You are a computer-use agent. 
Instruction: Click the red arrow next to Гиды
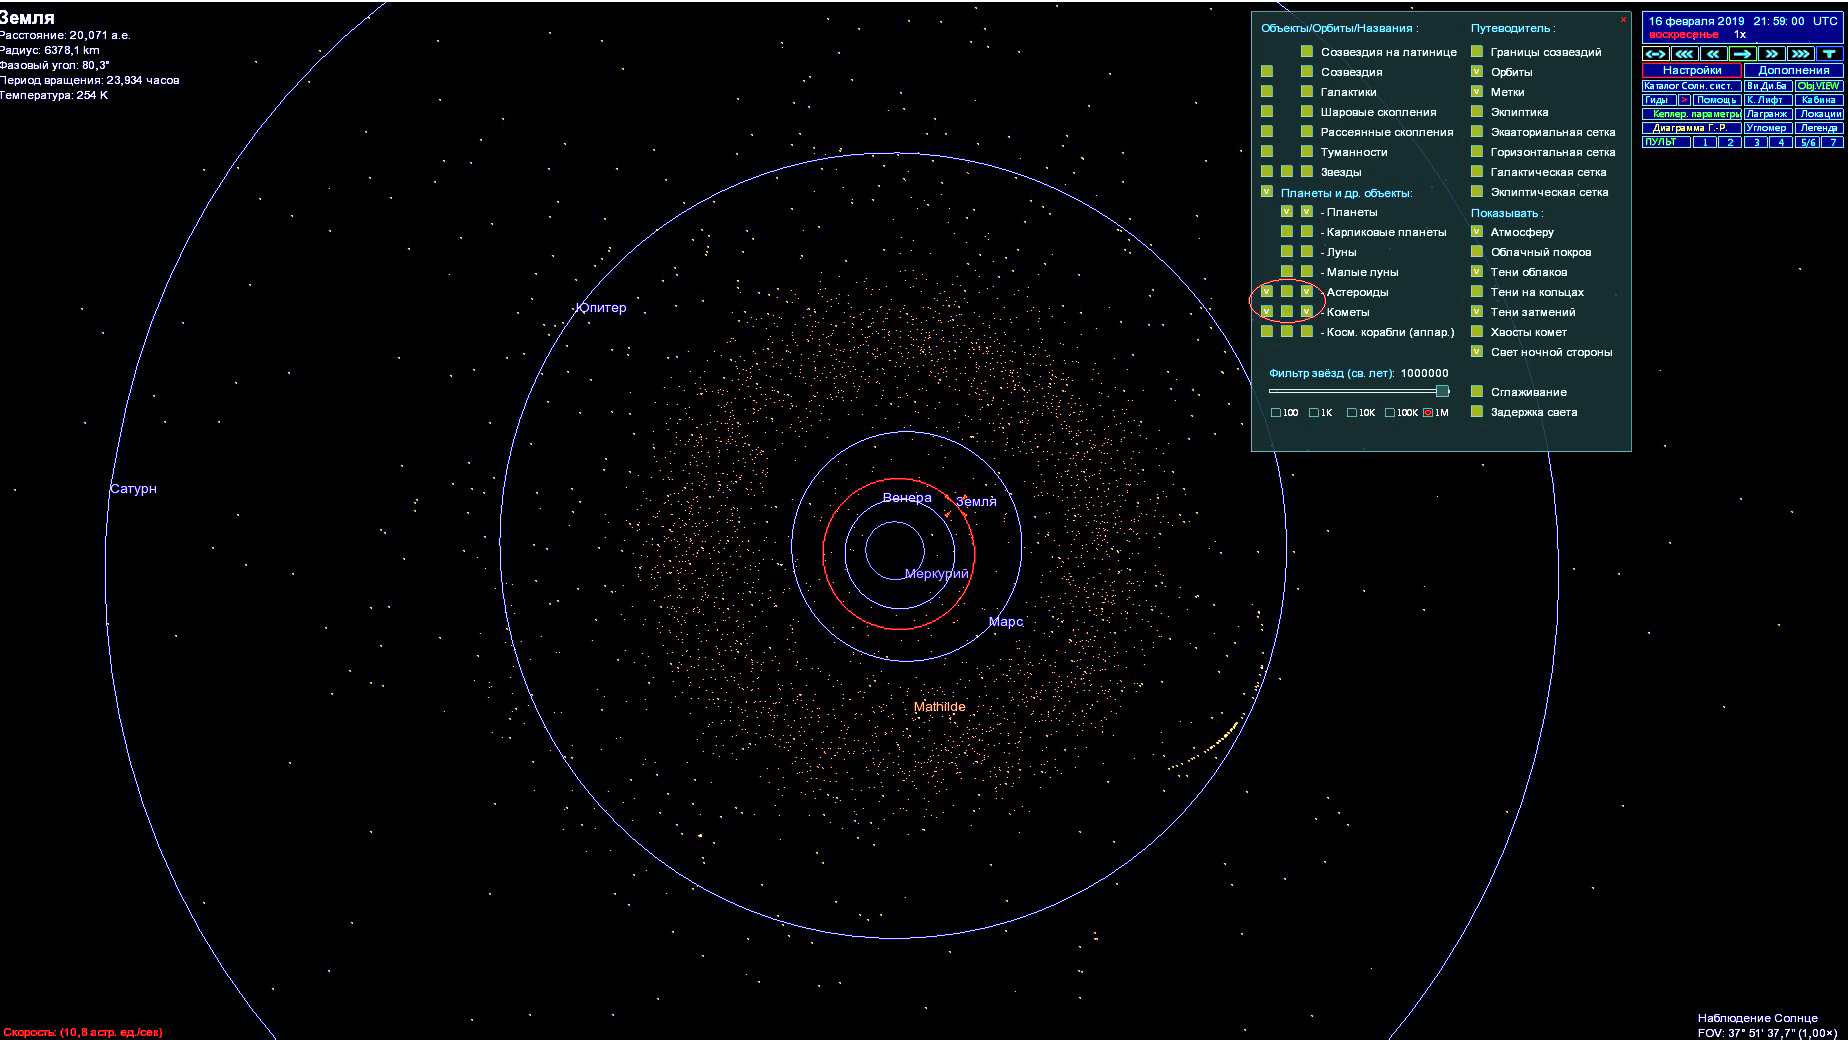(1684, 100)
